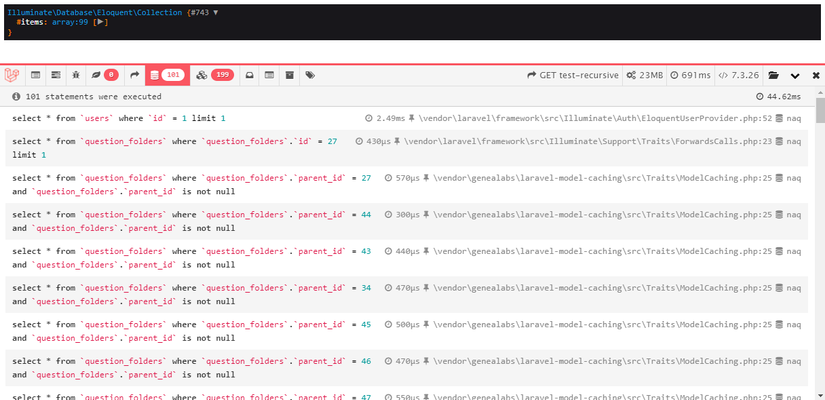Open the folder icon to load previous requests
The image size is (825, 400).
coord(773,75)
